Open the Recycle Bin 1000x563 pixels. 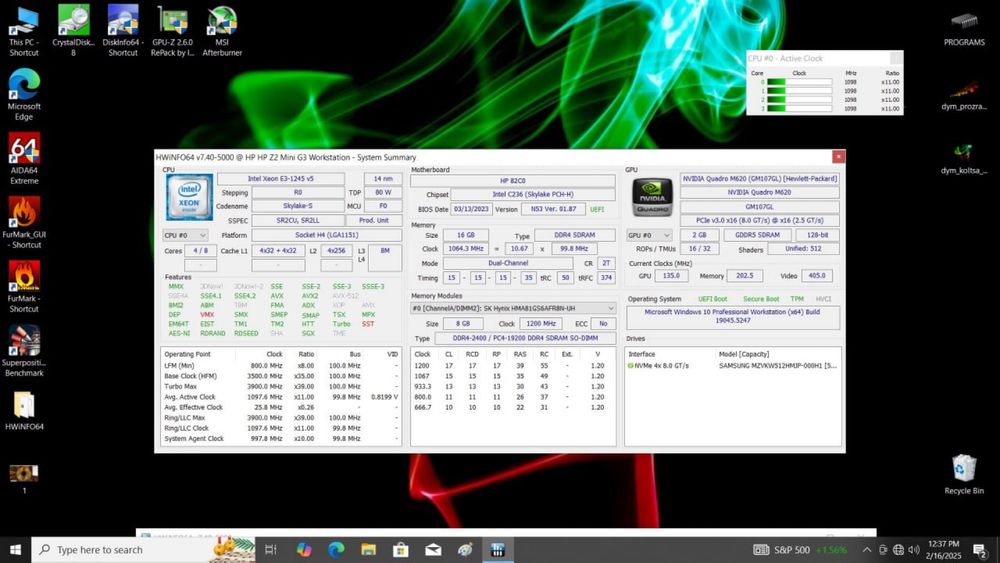click(964, 474)
